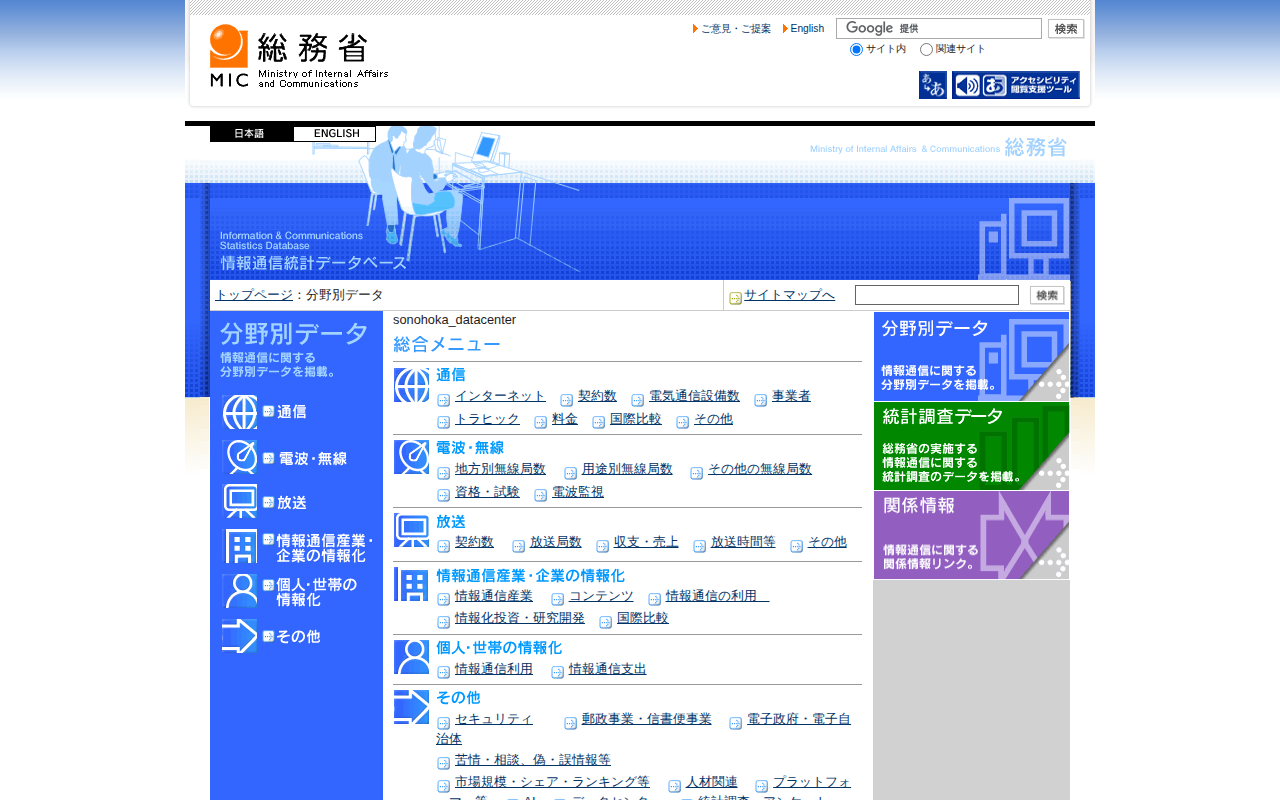
Task: Click the MIC 総務省 logo
Action: coord(299,56)
